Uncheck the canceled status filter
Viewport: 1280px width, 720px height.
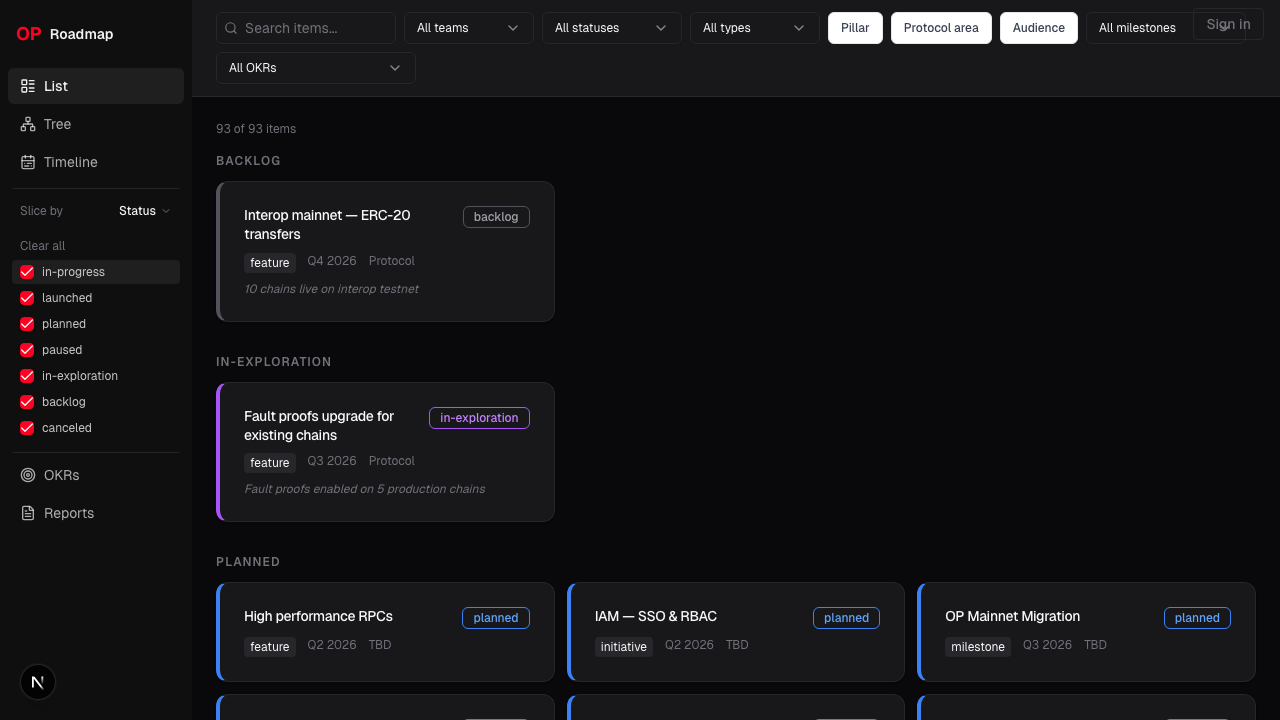pos(27,428)
